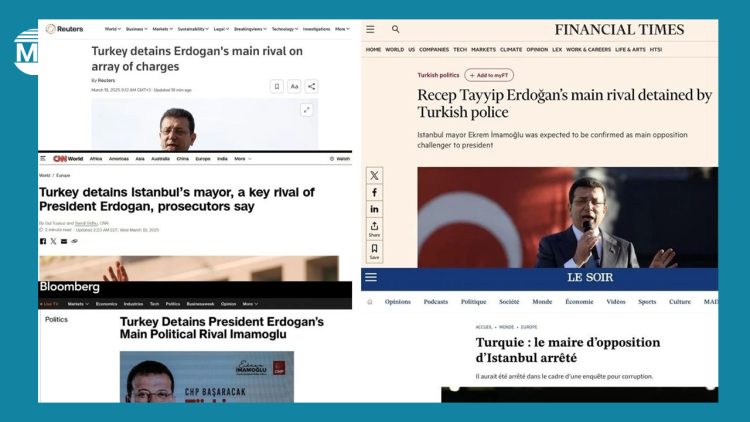Share FT article on LinkedIn

pyautogui.click(x=374, y=209)
